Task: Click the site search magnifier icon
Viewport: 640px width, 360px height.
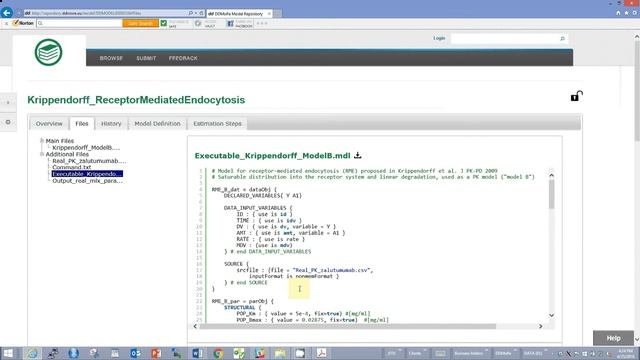Action: pyautogui.click(x=562, y=39)
